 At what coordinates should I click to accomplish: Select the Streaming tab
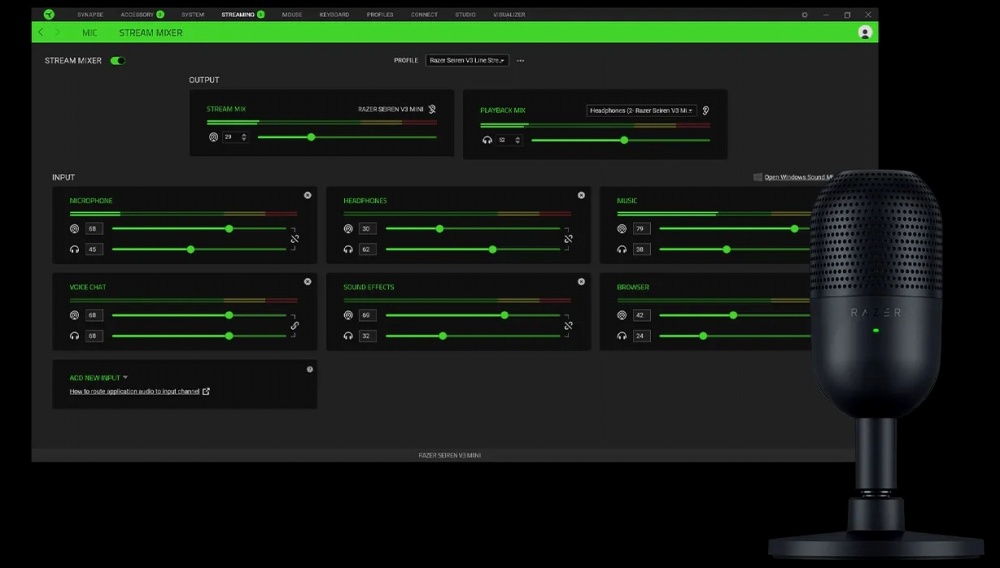pyautogui.click(x=238, y=14)
